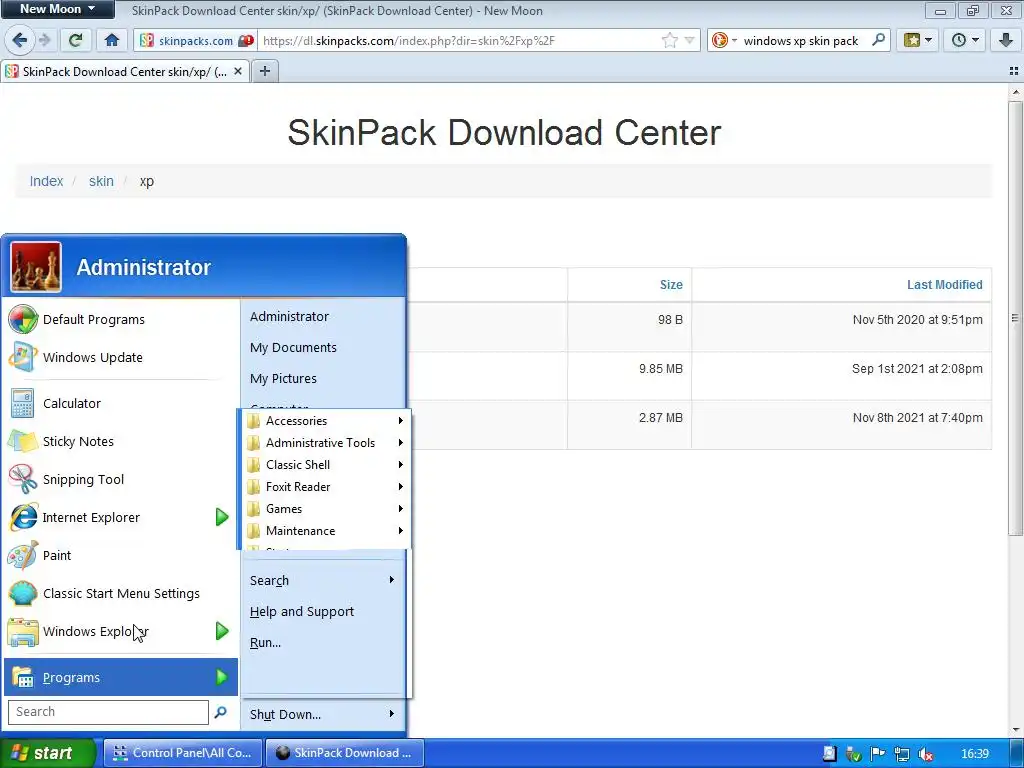Click the search magnifier in browser search box
Image resolution: width=1024 pixels, height=768 pixels.
[878, 40]
